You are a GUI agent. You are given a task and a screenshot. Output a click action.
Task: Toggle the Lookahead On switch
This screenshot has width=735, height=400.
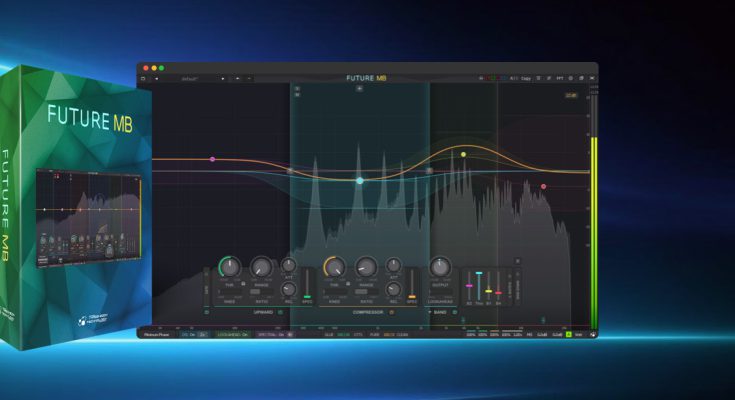click(234, 333)
